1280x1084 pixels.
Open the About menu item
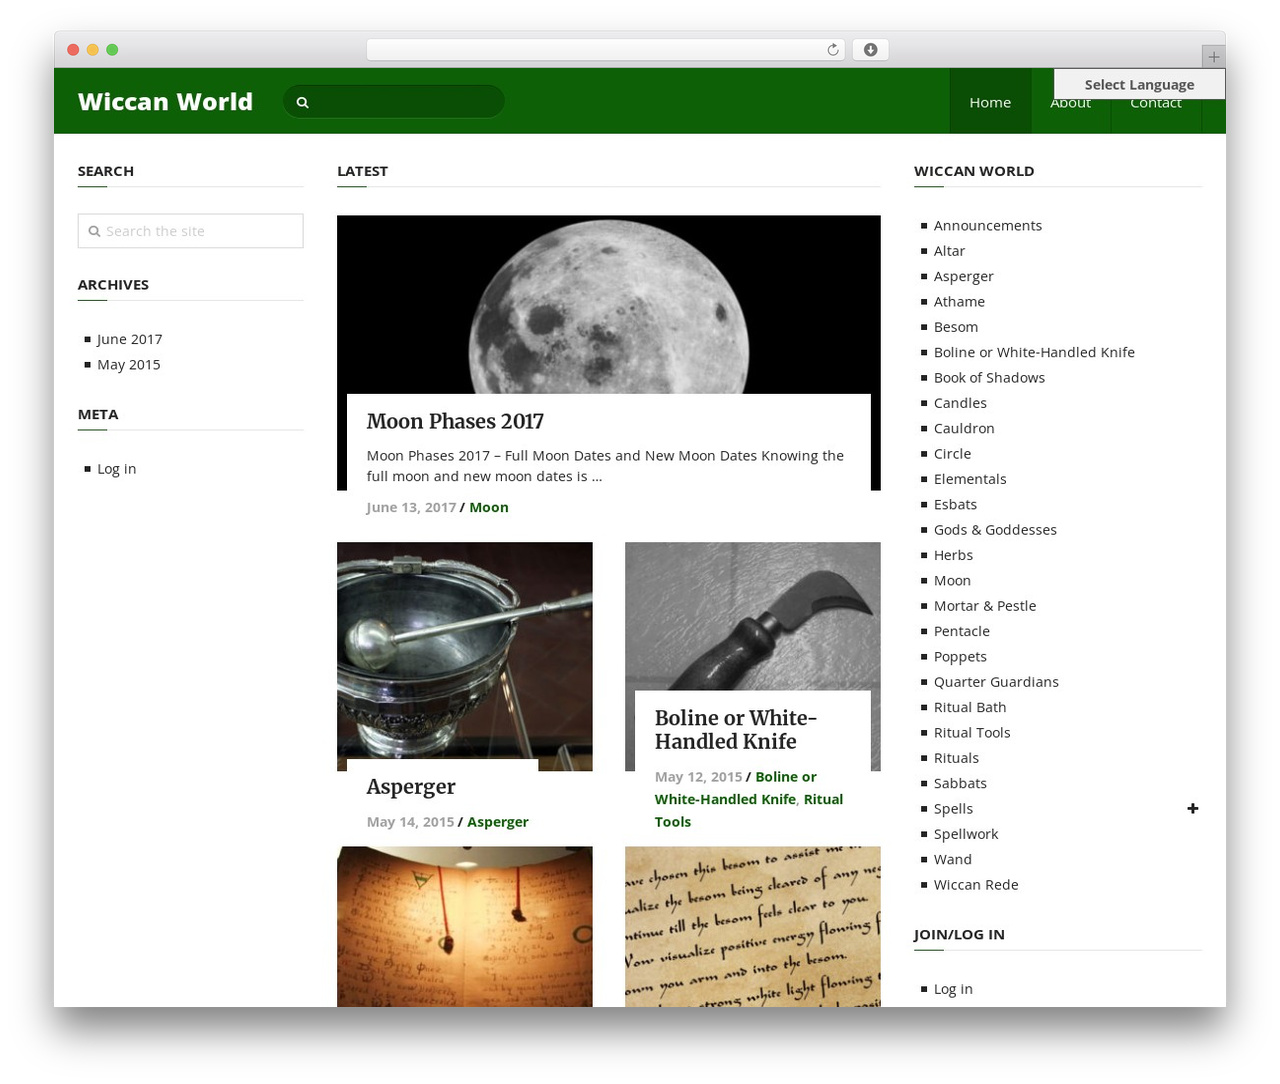point(1070,104)
